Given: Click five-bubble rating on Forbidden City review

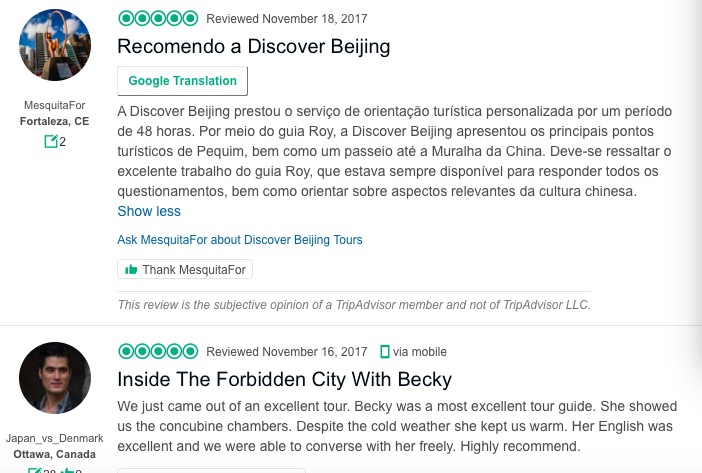Looking at the screenshot, I should coord(158,352).
